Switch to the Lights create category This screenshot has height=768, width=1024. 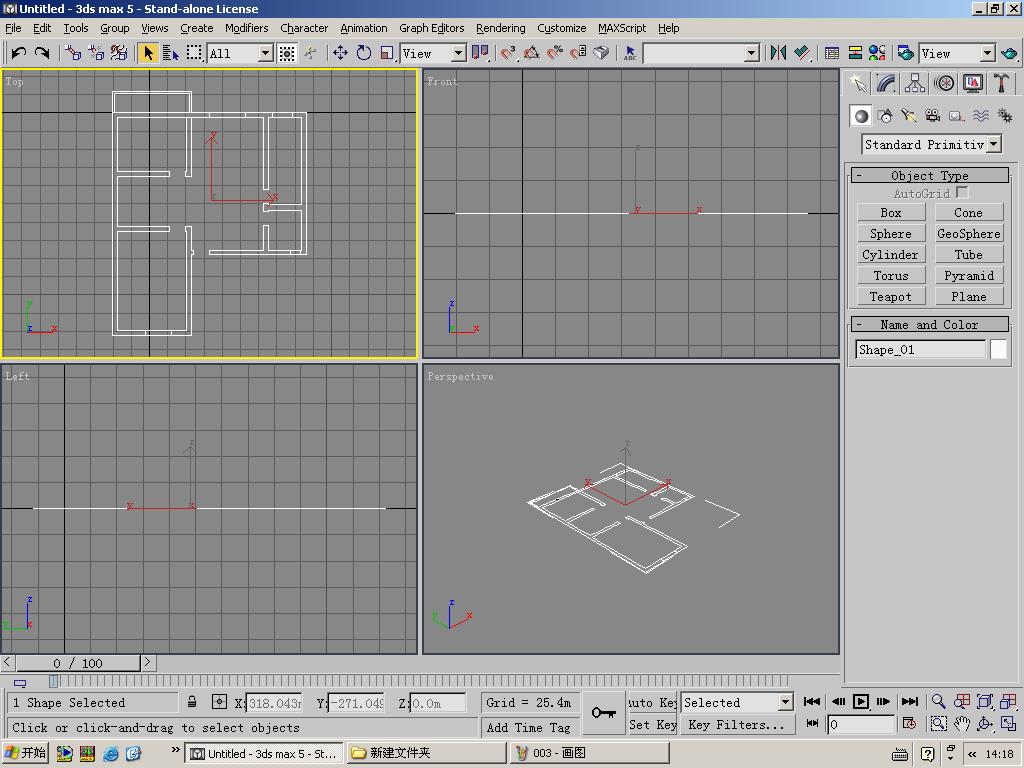tap(908, 116)
